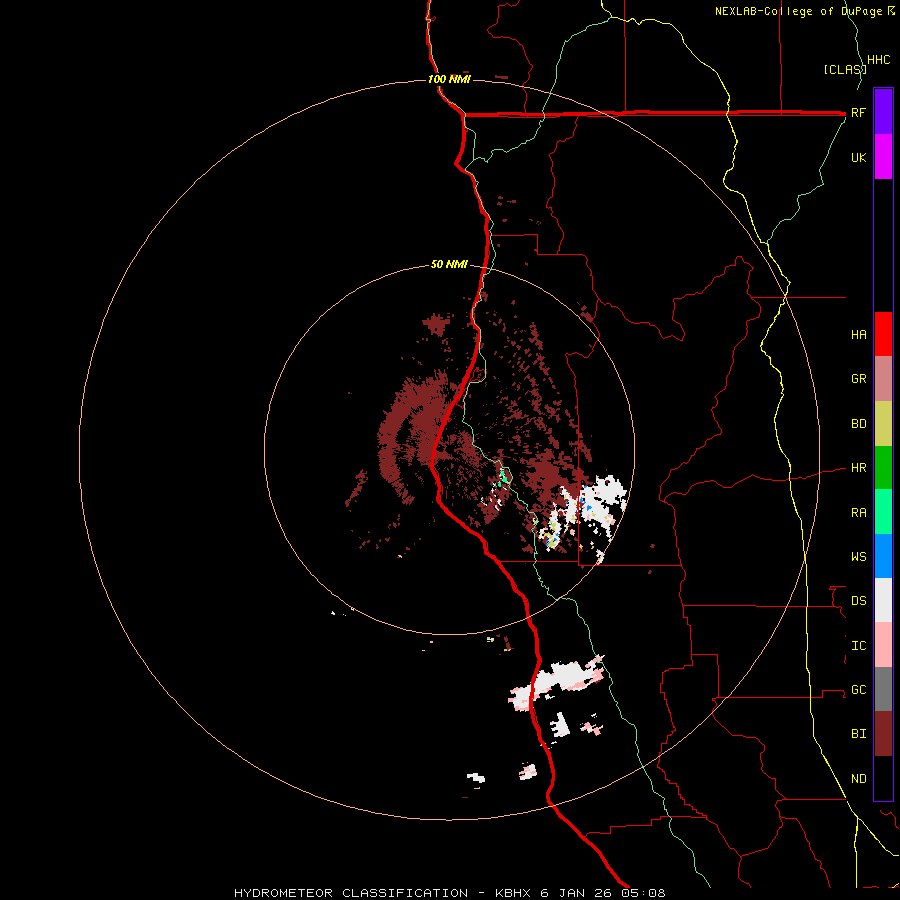Choose the dusty pink GR legend swatch
Screen dimensions: 900x900
(x=883, y=379)
